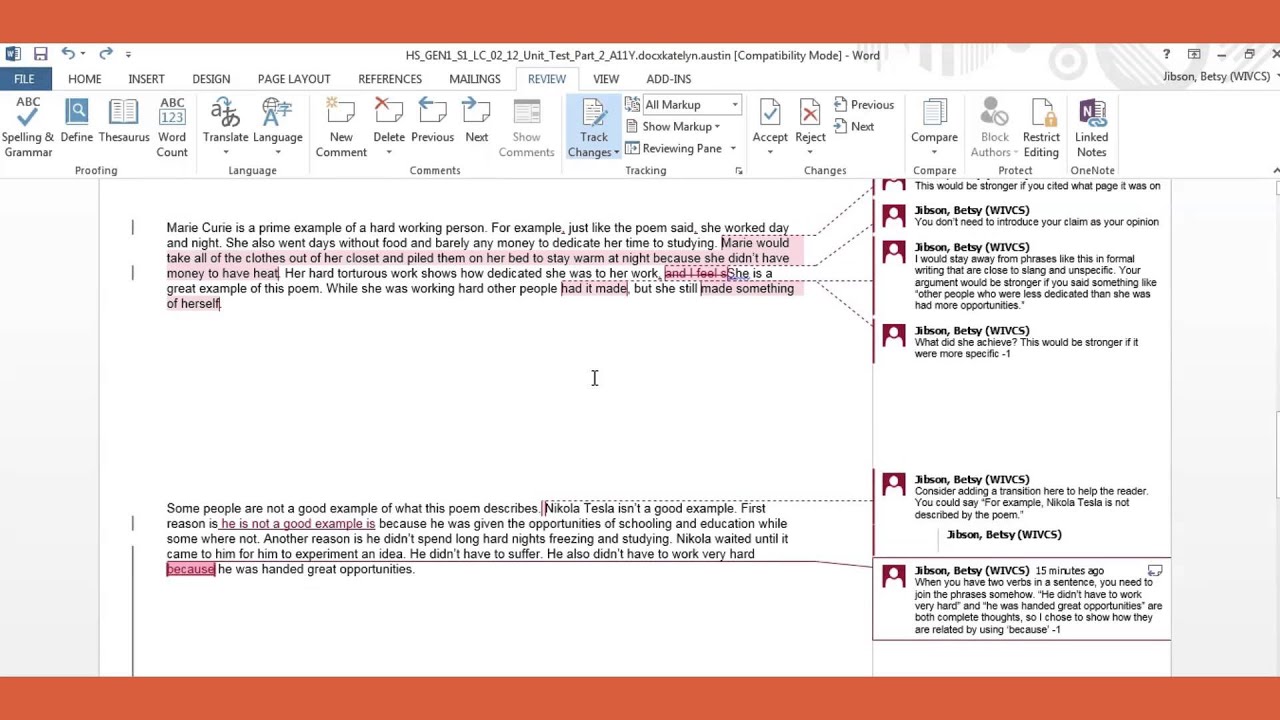The image size is (1280, 720).
Task: Run Spelling & Grammar check
Action: pyautogui.click(x=28, y=127)
